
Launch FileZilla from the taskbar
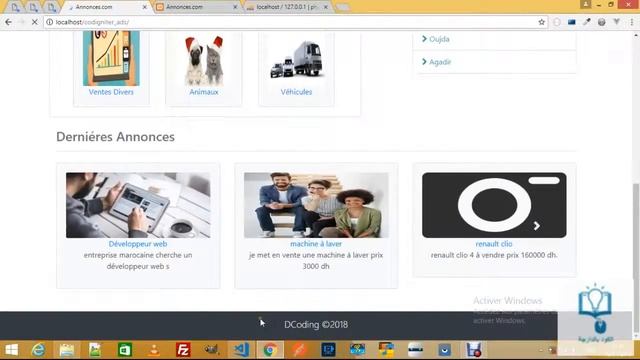(x=183, y=350)
